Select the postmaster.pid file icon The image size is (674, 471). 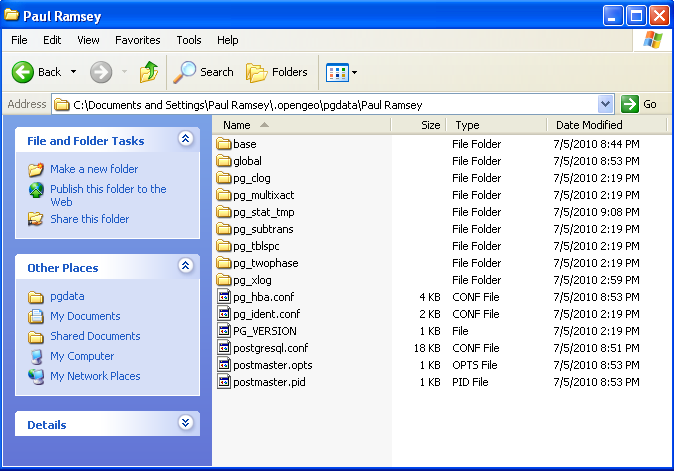[224, 382]
